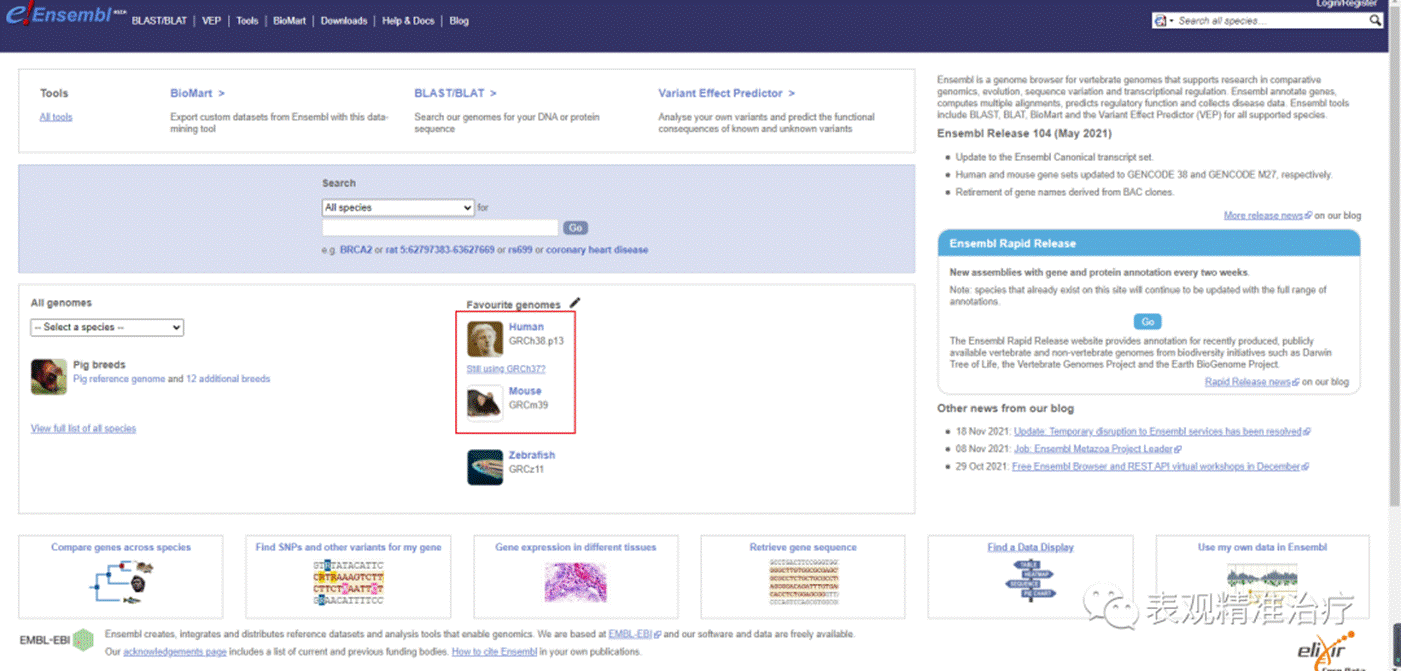Open the Variant Effect Predictor heading link
1401x671 pixels.
[726, 93]
